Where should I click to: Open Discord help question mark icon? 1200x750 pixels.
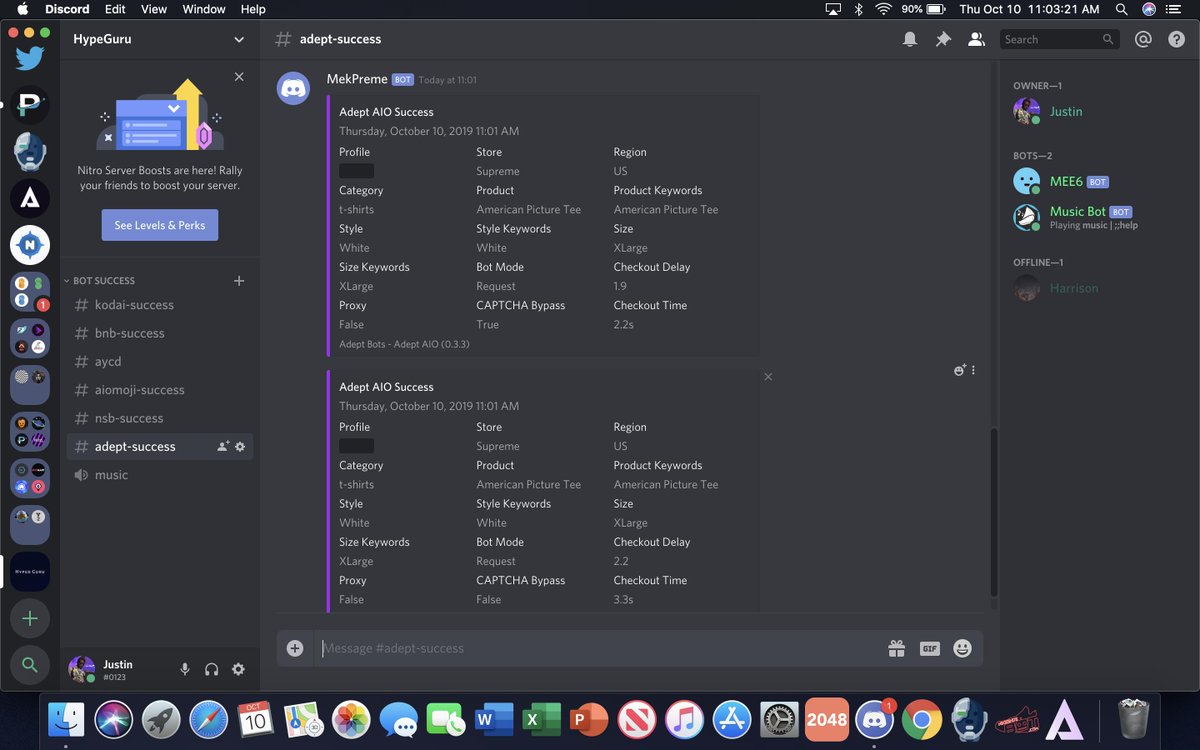tap(1176, 39)
